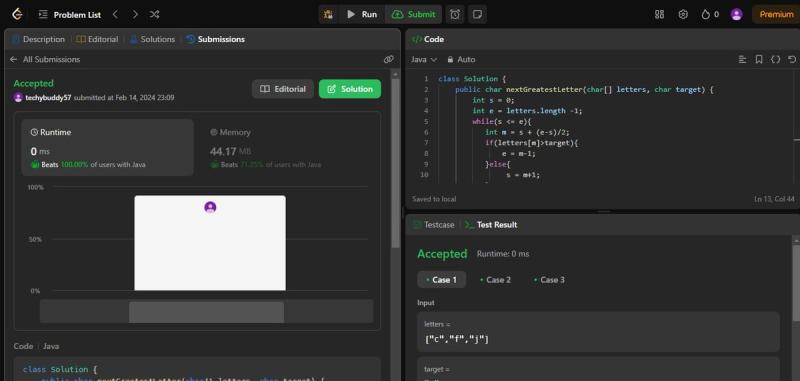Click the LeetCode logo icon
This screenshot has height=381, width=800.
pyautogui.click(x=17, y=14)
